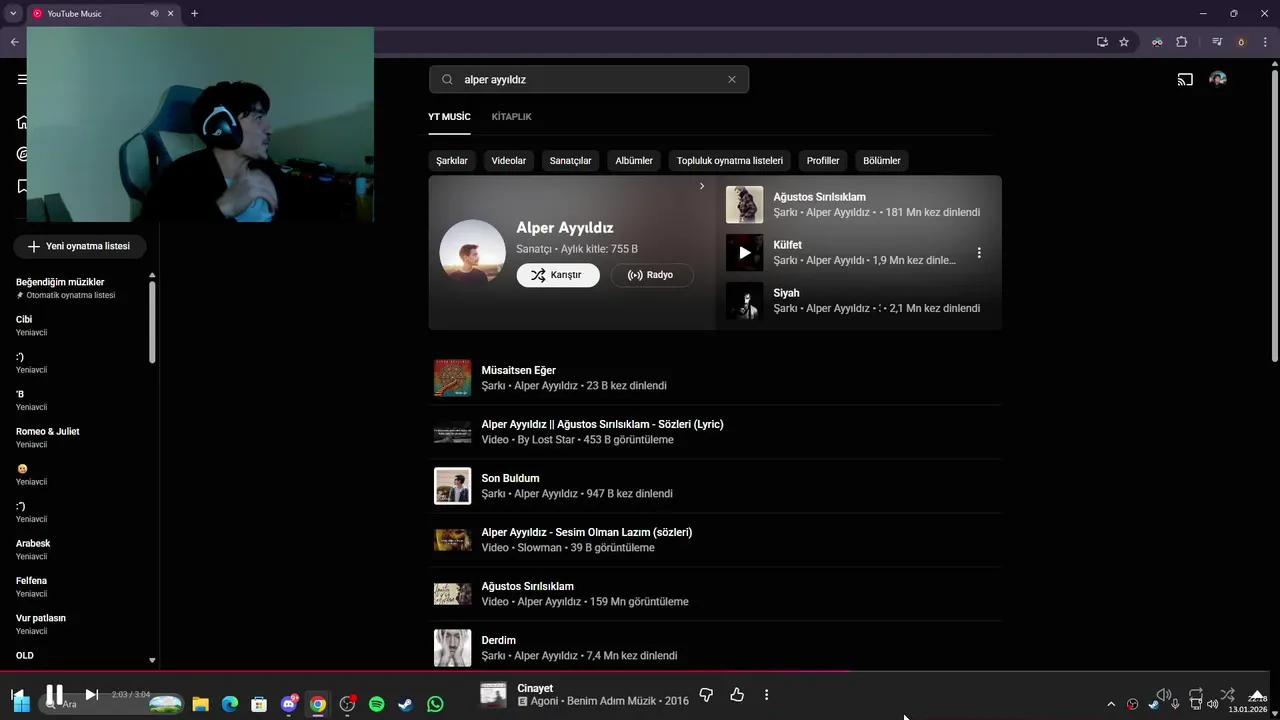Toggle shuffle in the player bar
The image size is (1280, 720).
[1227, 694]
